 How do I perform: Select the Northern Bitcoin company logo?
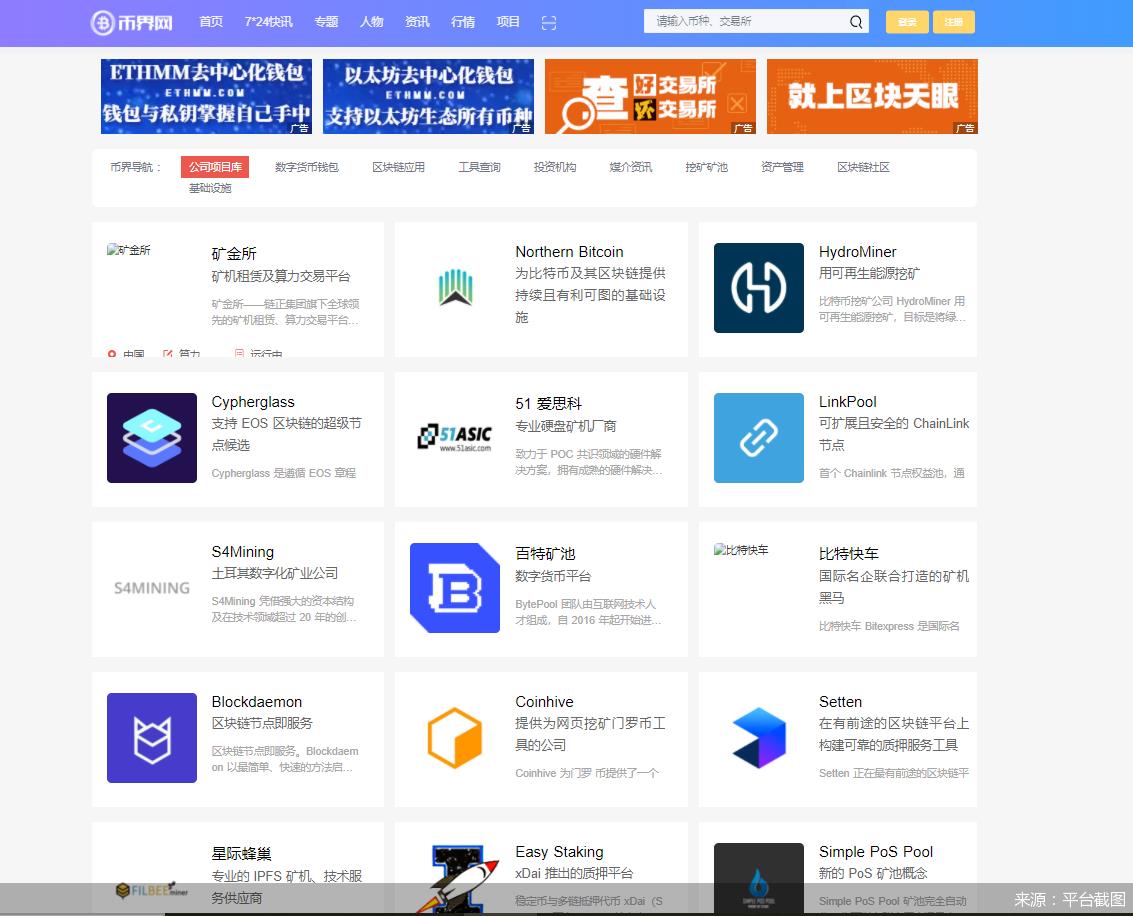pos(455,287)
